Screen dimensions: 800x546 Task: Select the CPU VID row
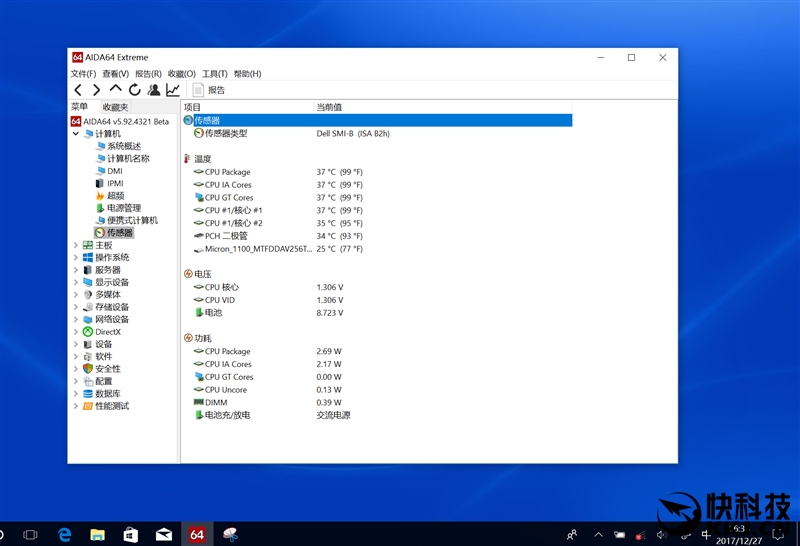click(378, 300)
